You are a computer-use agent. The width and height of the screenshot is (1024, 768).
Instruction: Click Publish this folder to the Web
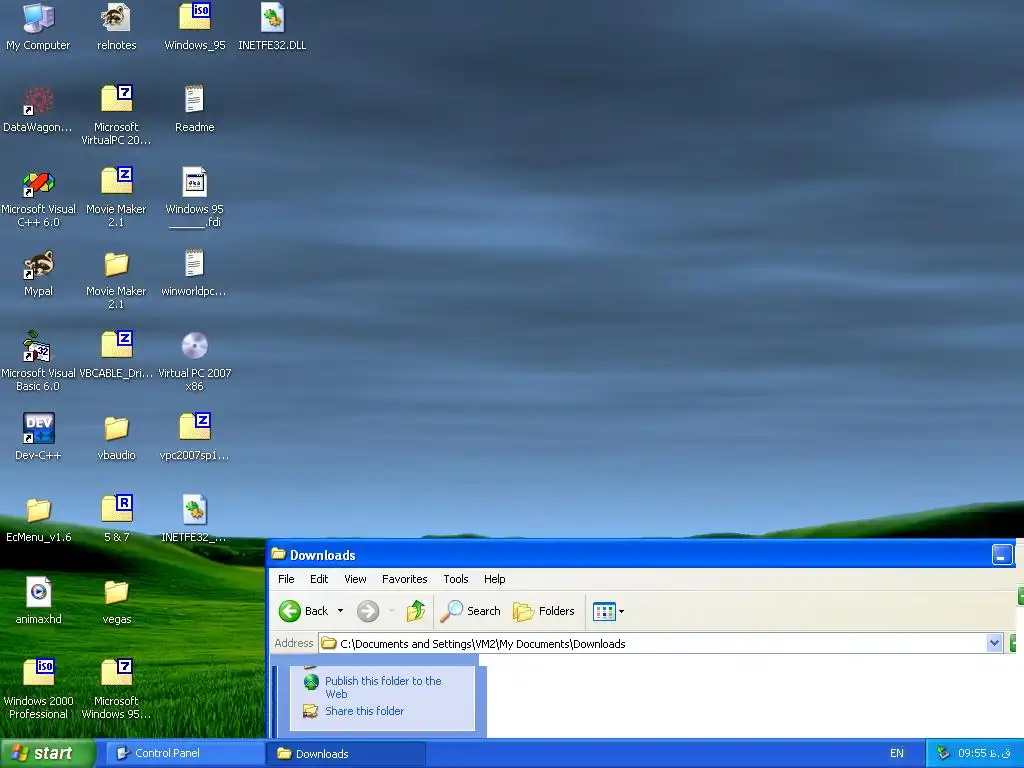(x=383, y=687)
